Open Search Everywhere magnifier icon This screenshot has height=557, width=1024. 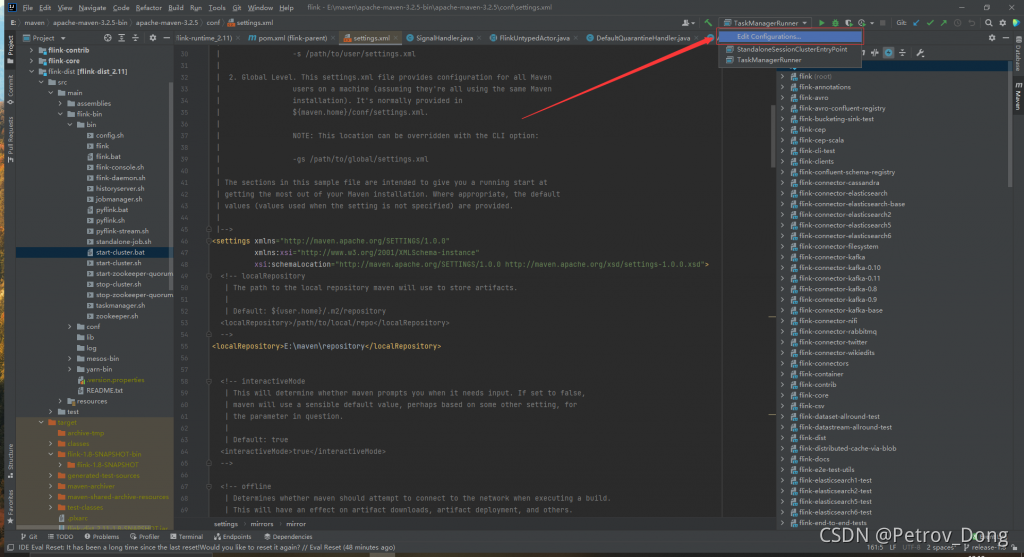989,23
